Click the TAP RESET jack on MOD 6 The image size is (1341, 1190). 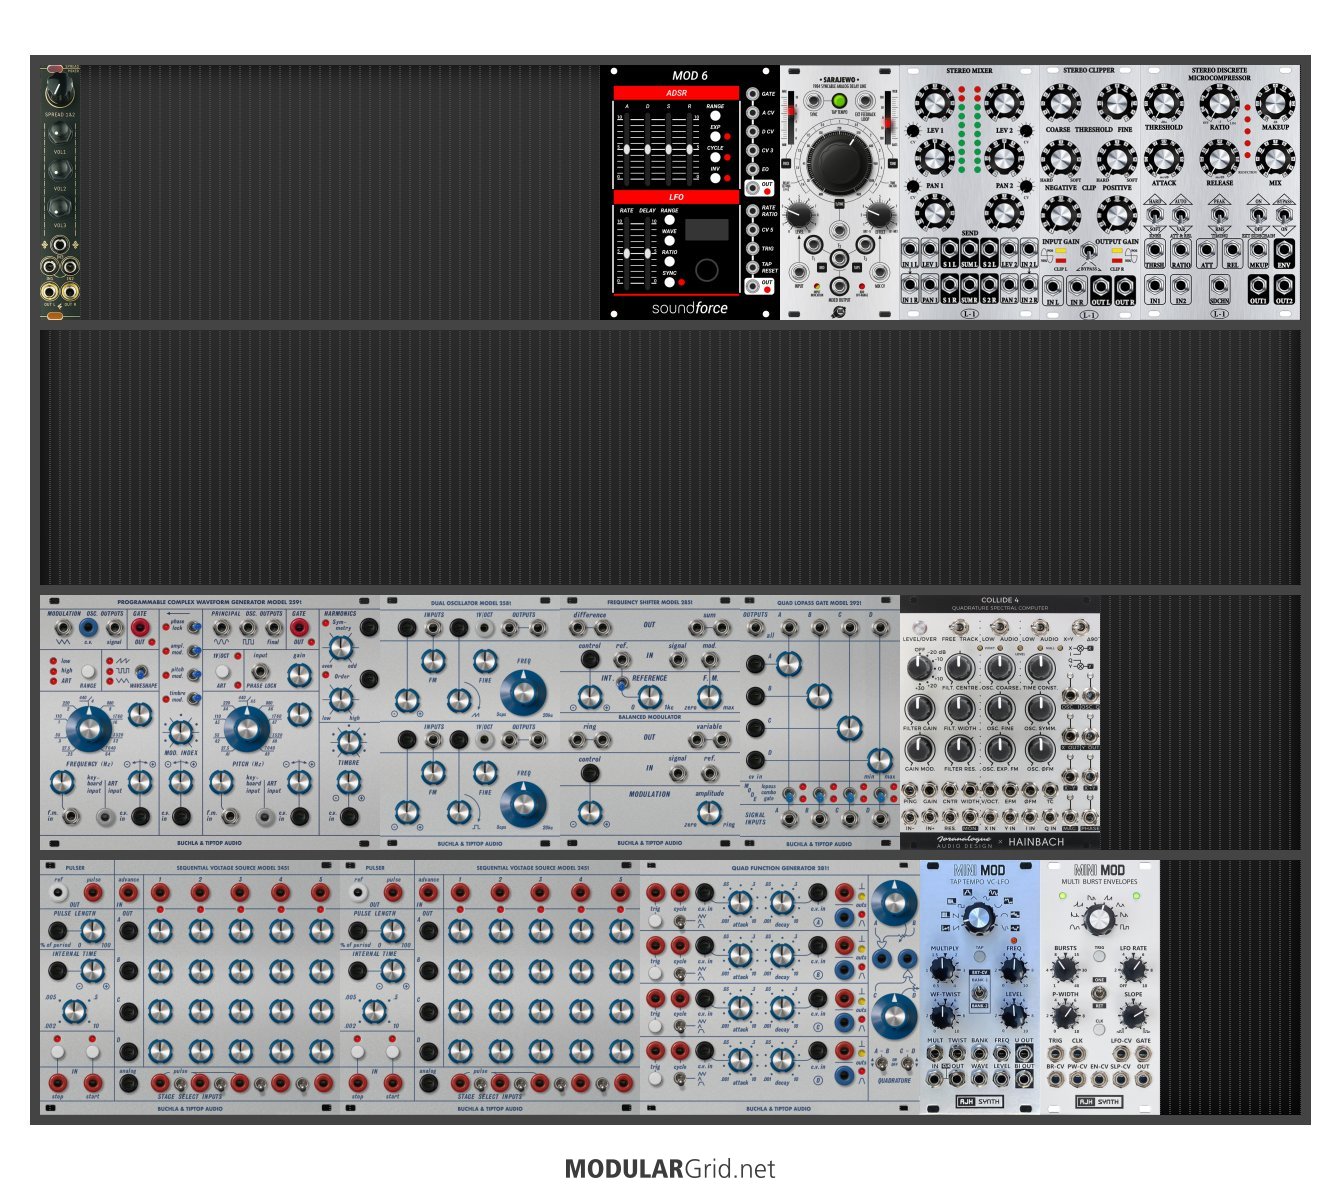(x=752, y=267)
